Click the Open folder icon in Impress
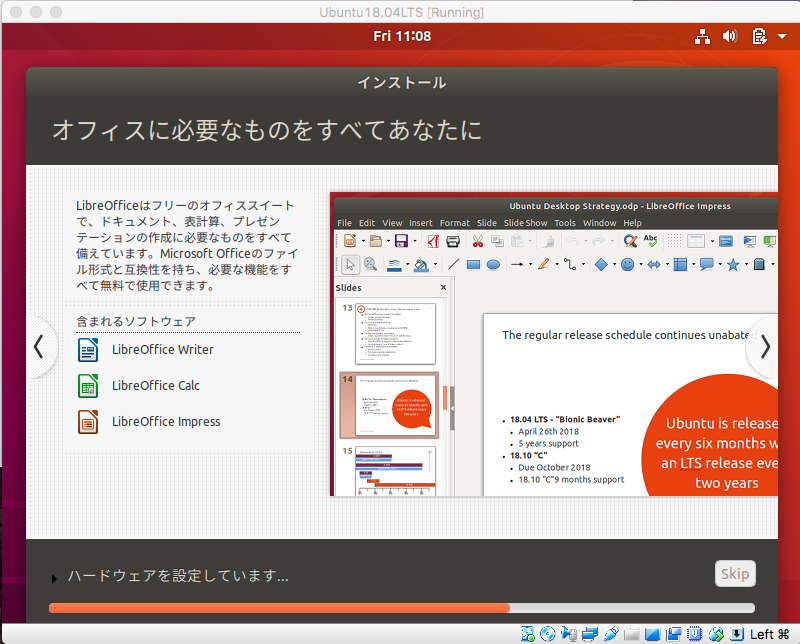This screenshot has width=800, height=644. click(376, 241)
